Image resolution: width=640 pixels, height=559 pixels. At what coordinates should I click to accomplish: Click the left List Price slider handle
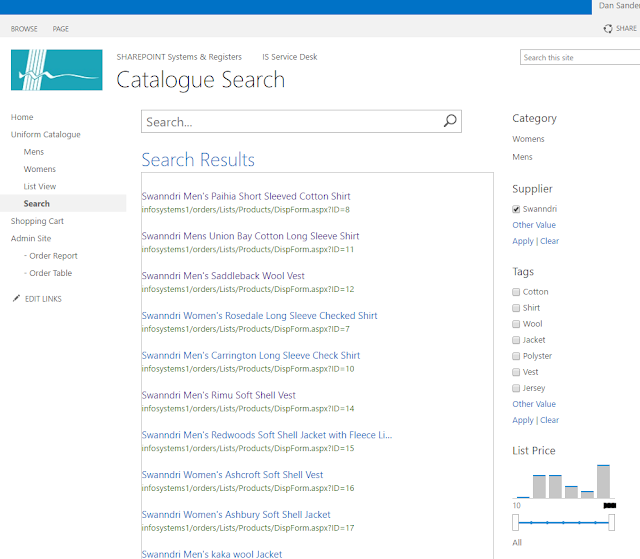click(516, 522)
